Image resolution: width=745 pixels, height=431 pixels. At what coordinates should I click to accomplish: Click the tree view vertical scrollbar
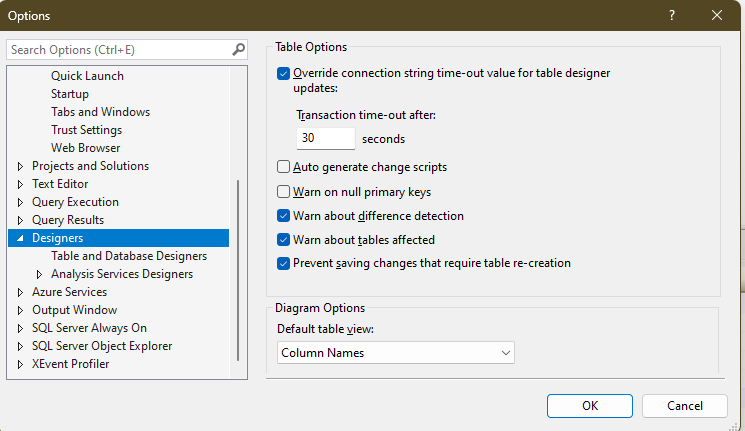point(238,270)
